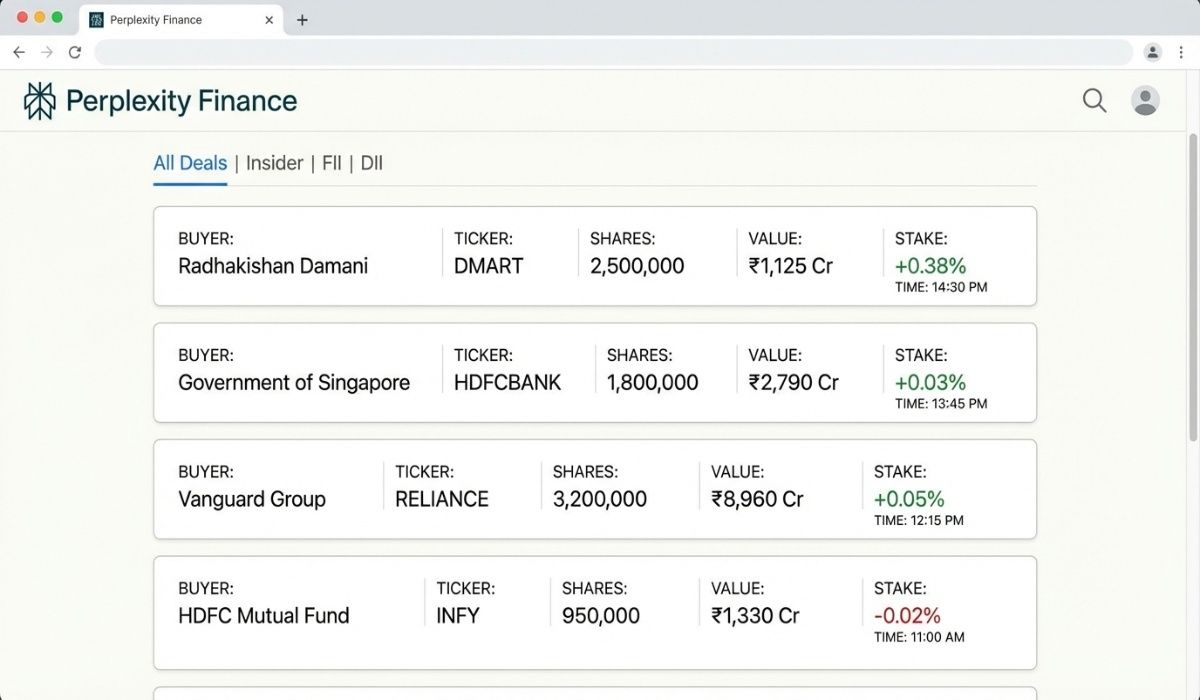This screenshot has height=700, width=1200.
Task: Select the Vanguard Group RELIANCE deal card
Action: (595, 489)
